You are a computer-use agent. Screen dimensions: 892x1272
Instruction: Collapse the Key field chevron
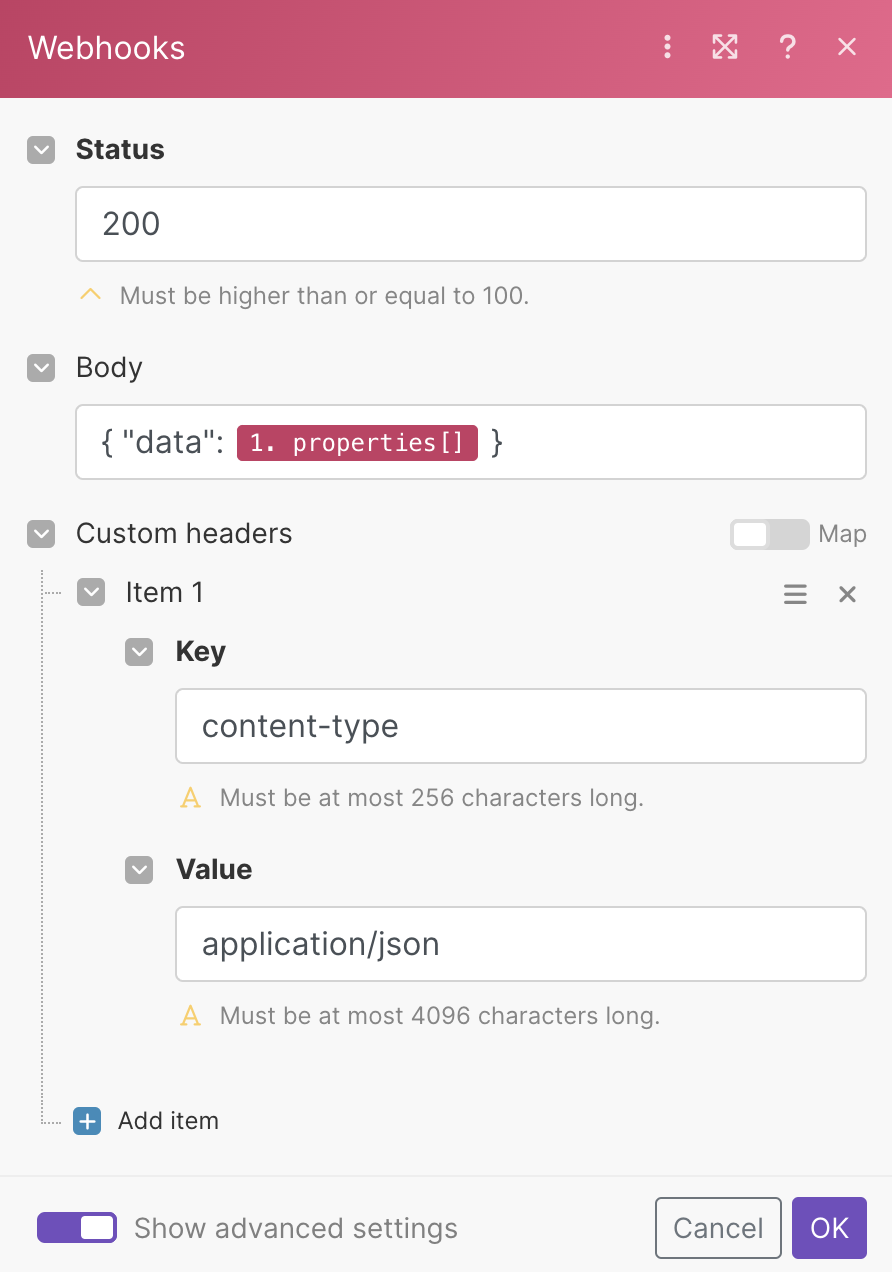click(x=139, y=652)
